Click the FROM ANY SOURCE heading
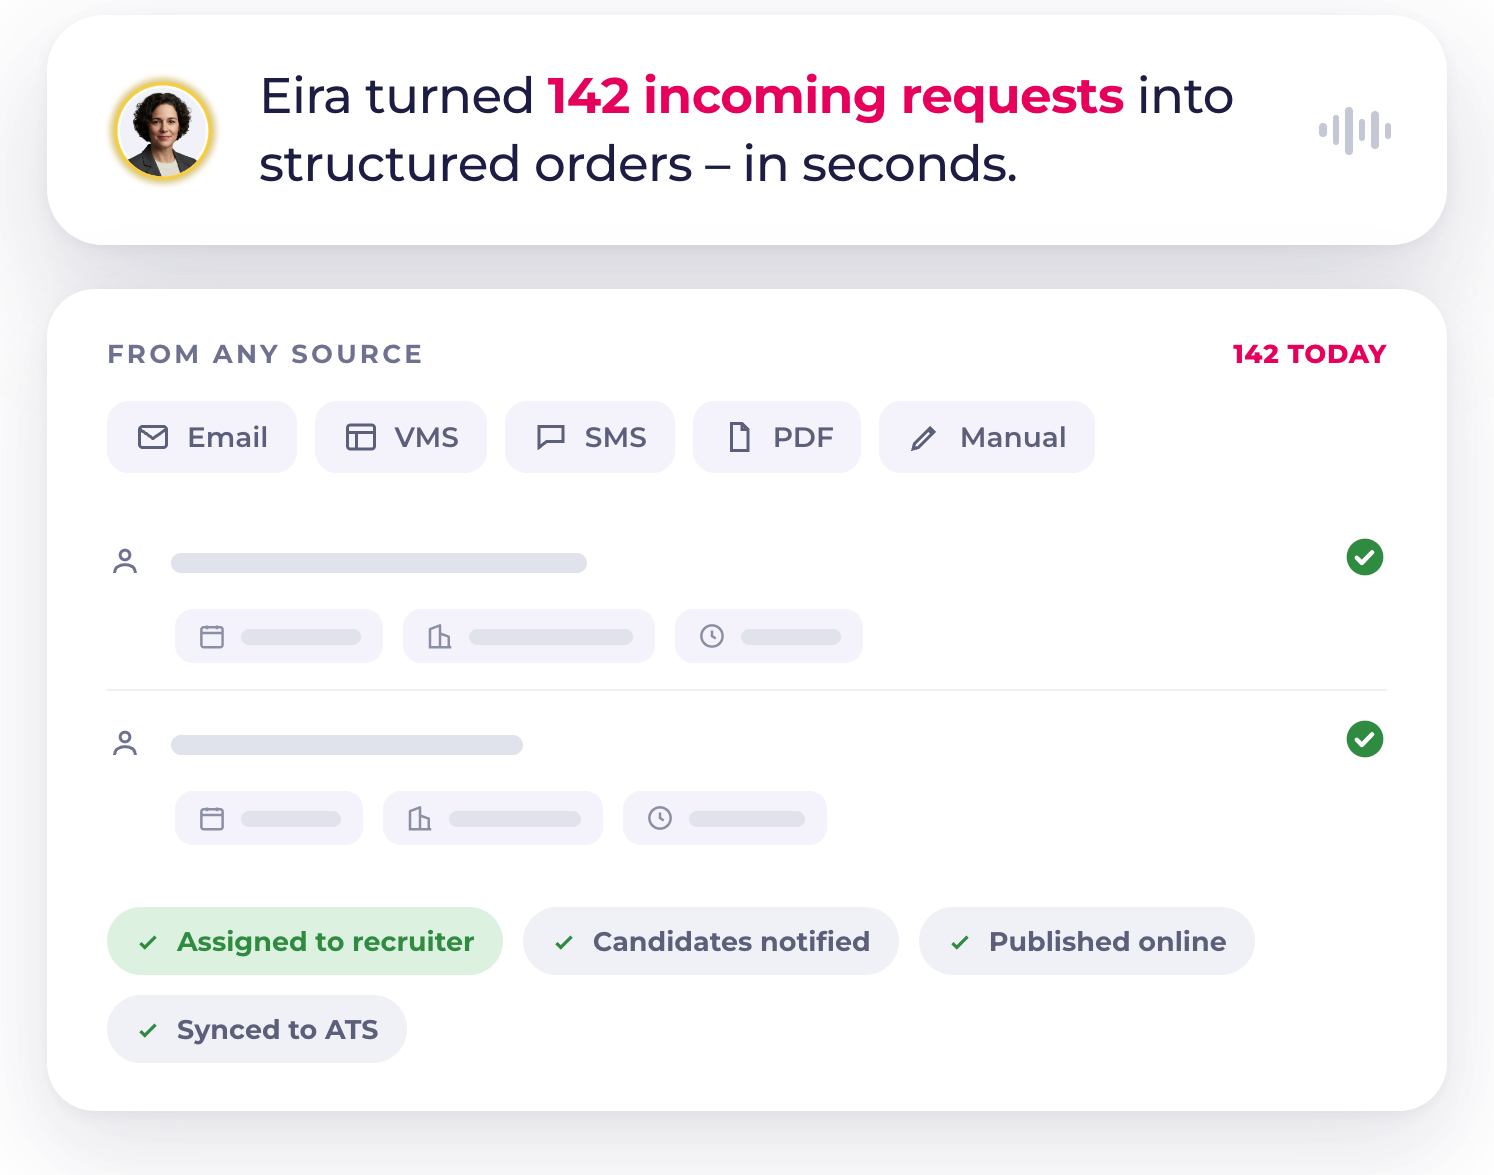 pyautogui.click(x=265, y=354)
